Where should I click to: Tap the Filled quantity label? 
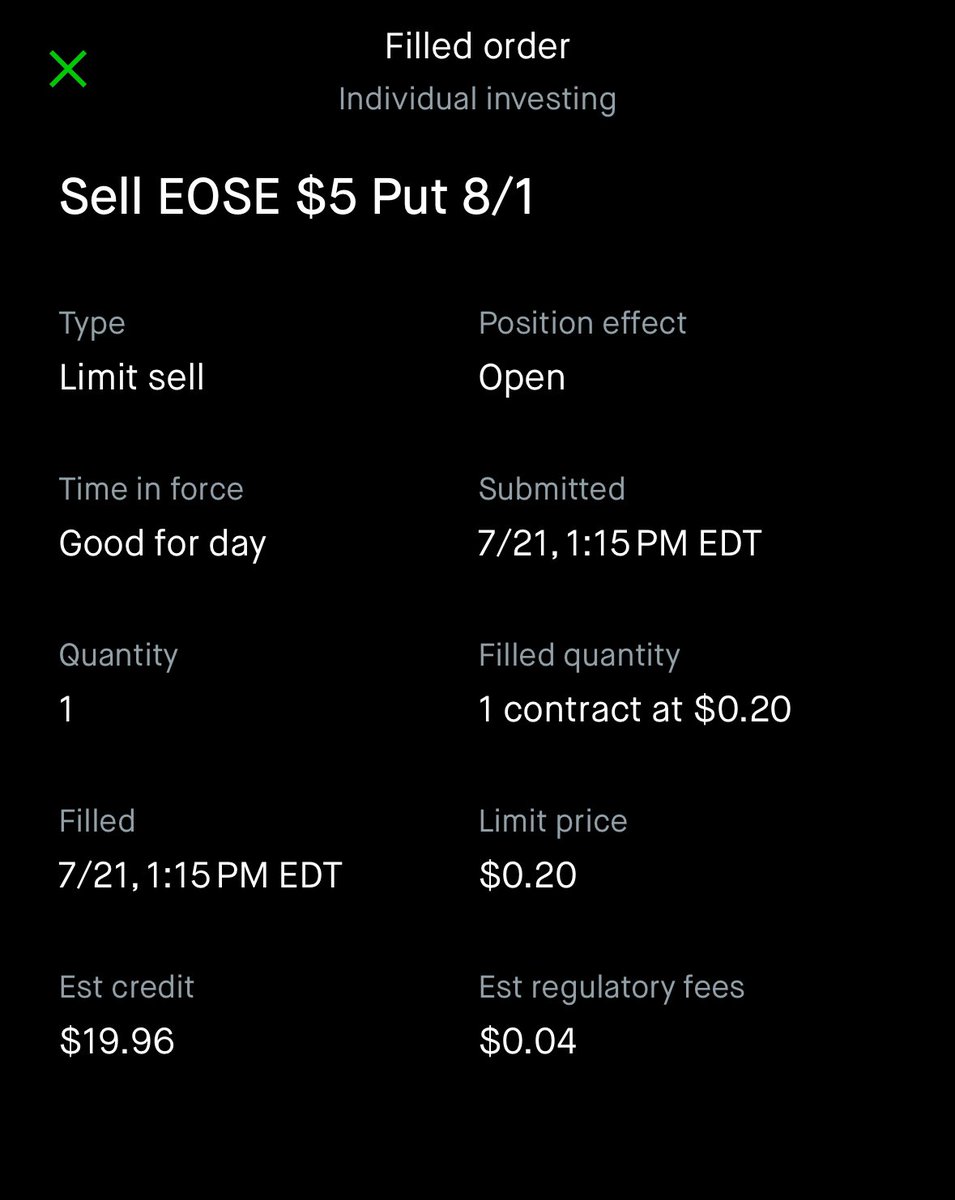click(x=579, y=656)
